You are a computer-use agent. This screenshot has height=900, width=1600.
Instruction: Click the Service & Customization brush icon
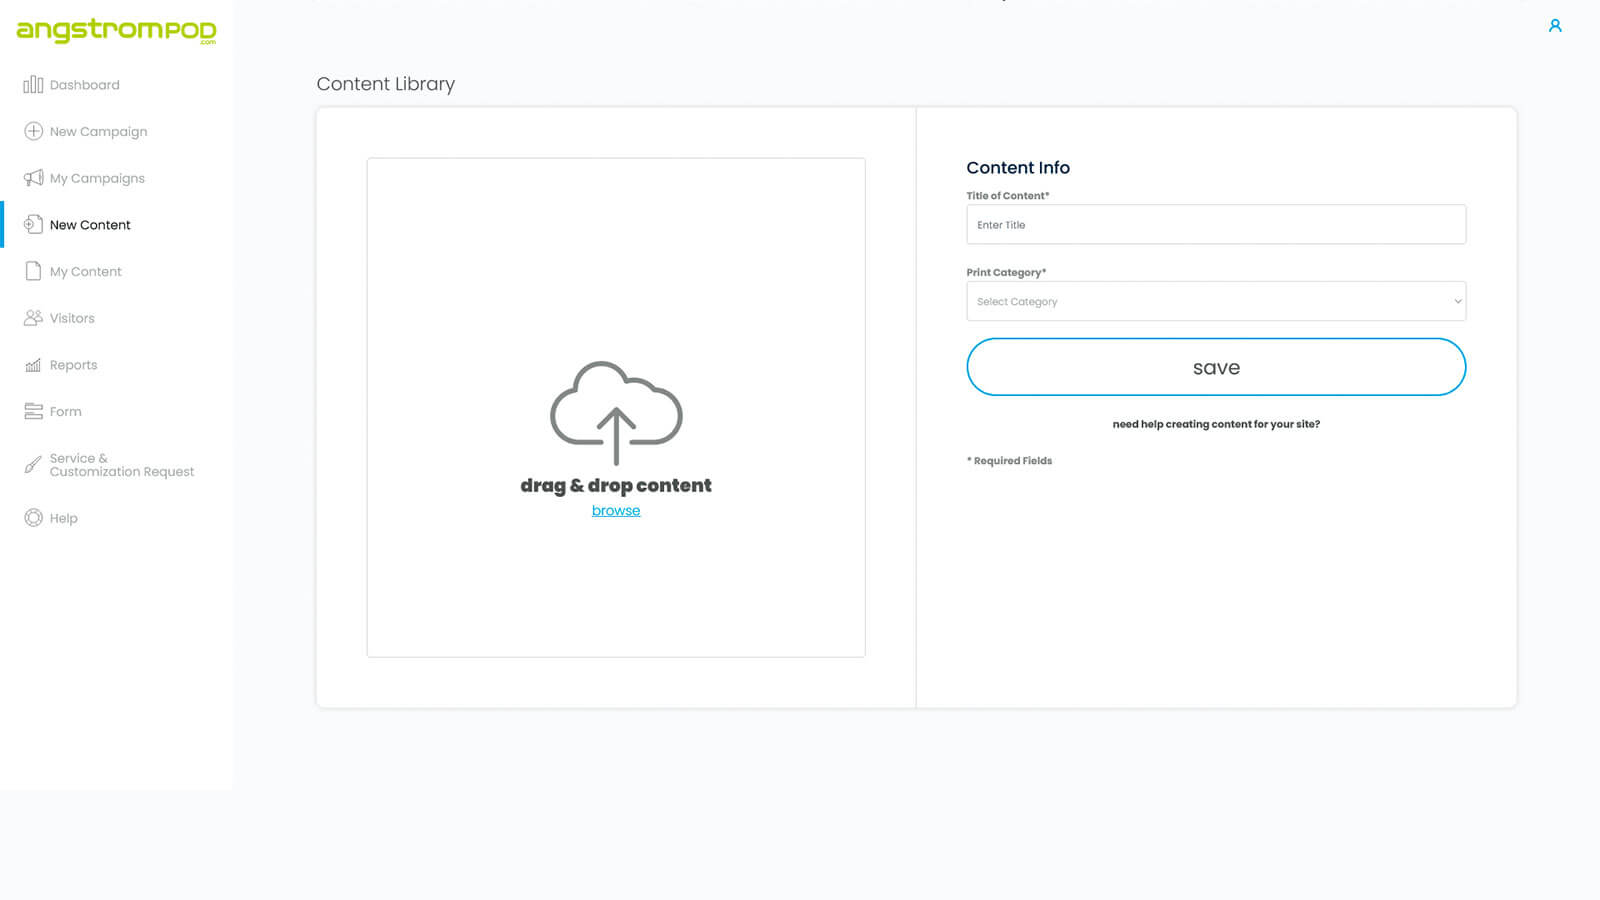point(33,465)
